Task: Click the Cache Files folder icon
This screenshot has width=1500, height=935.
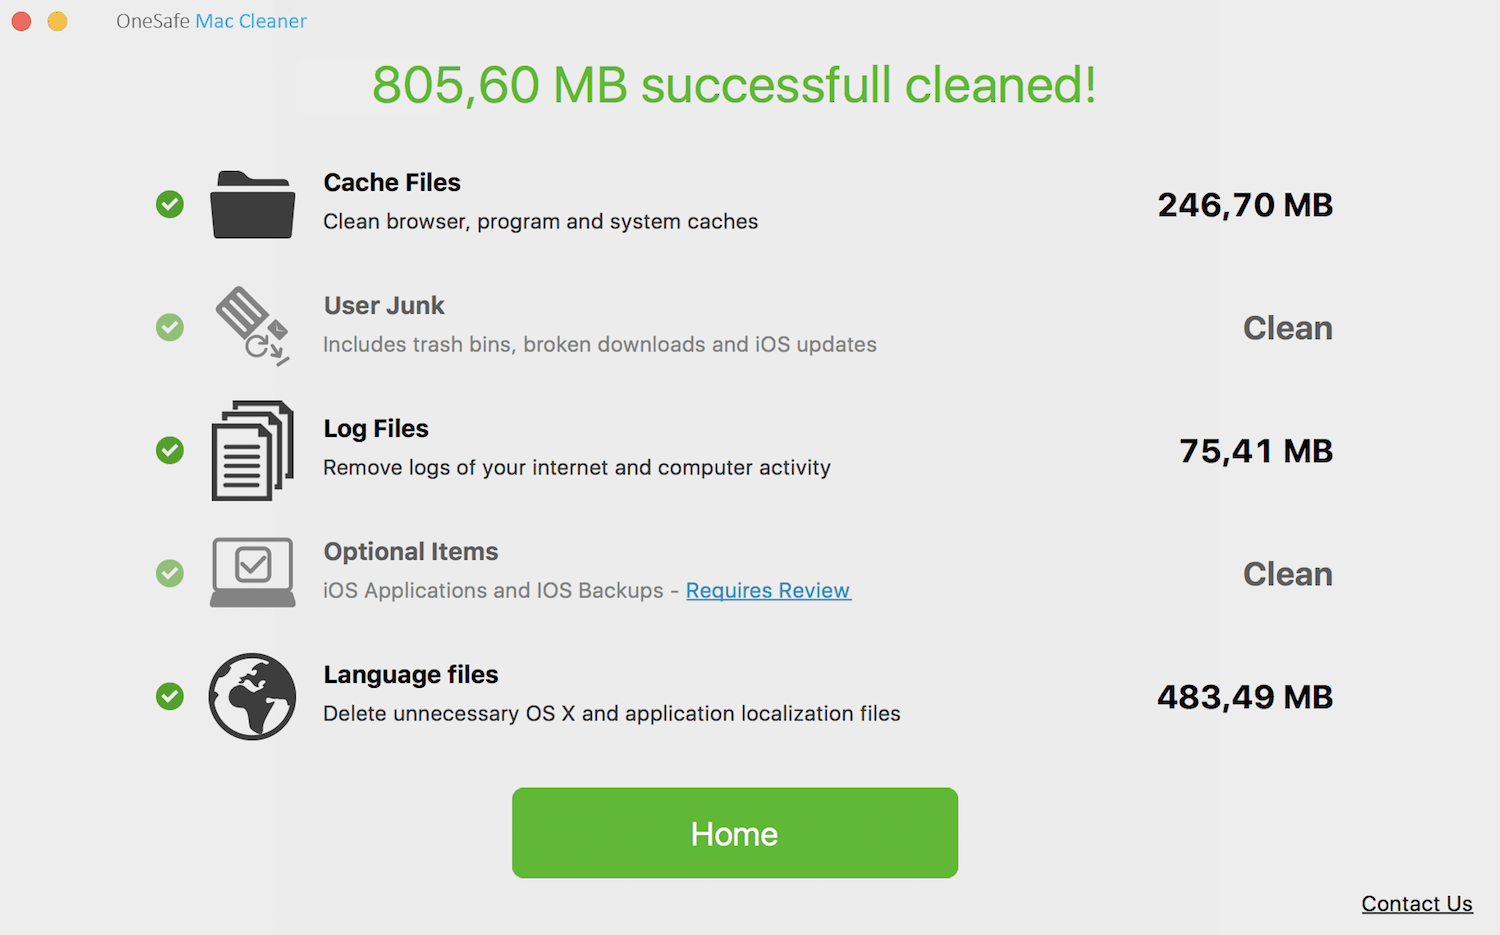Action: click(252, 205)
